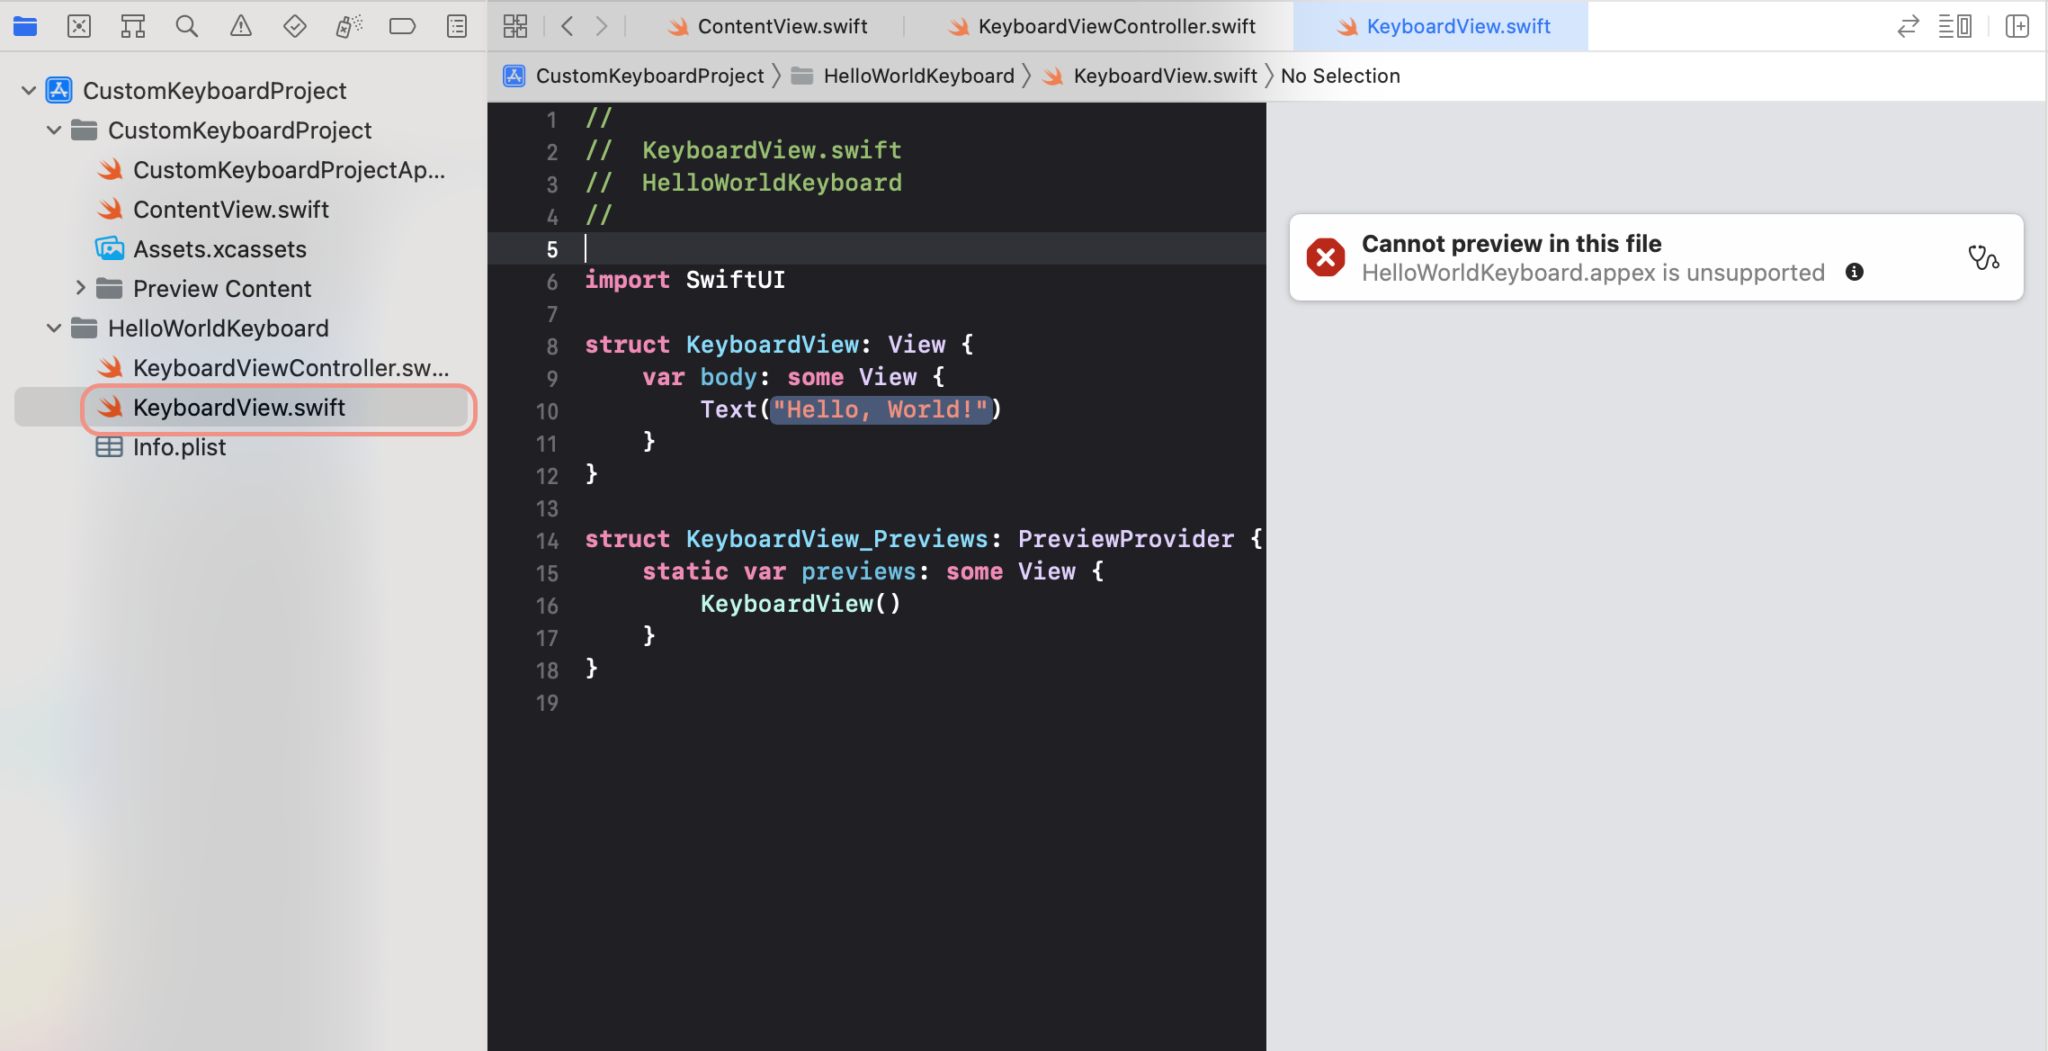Show the Issue navigator warning triangle
Image resolution: width=2048 pixels, height=1051 pixels.
pos(241,26)
